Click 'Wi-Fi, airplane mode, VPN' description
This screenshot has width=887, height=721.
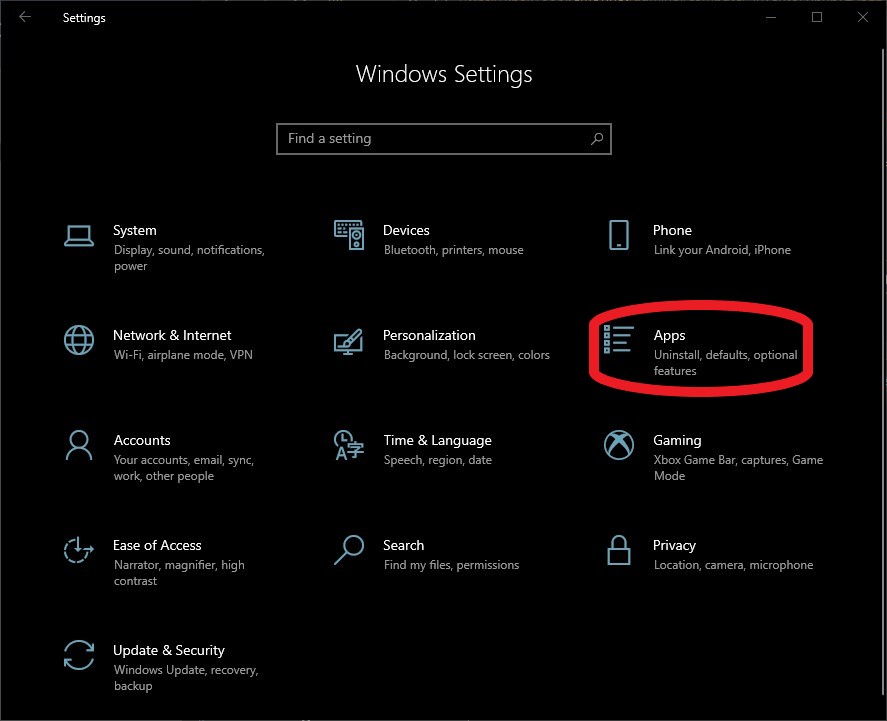pyautogui.click(x=183, y=355)
